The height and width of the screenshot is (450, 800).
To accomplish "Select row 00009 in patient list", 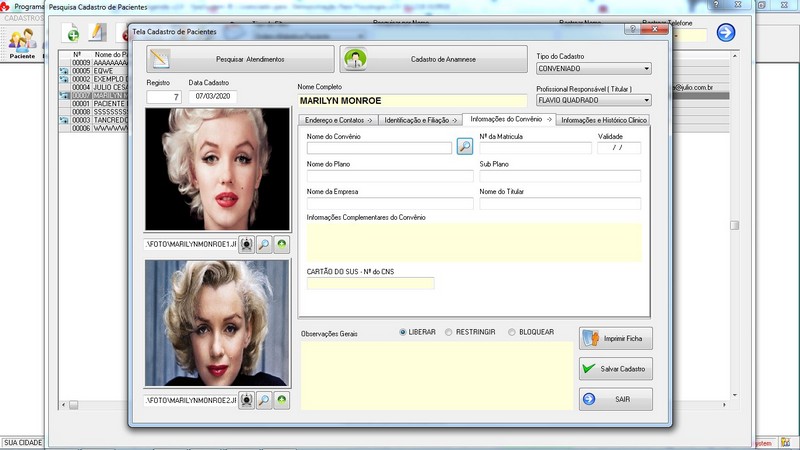I will tap(93, 63).
